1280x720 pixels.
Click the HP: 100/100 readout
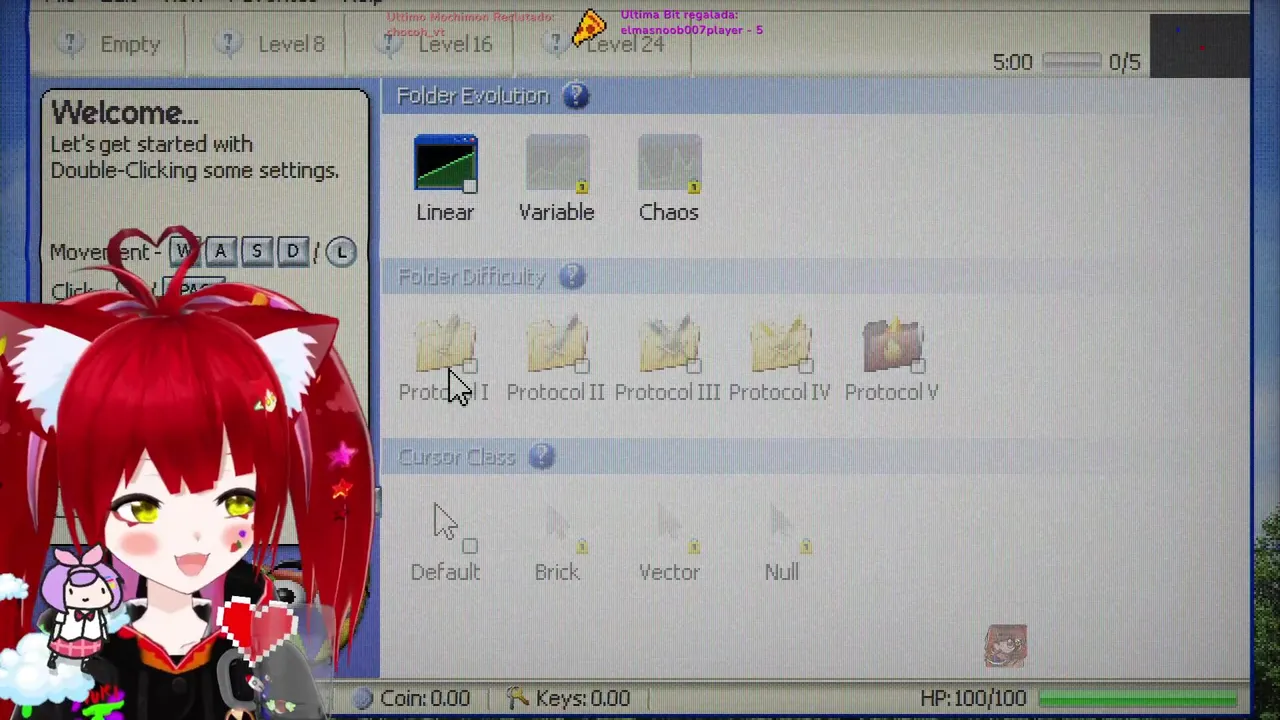(x=973, y=698)
